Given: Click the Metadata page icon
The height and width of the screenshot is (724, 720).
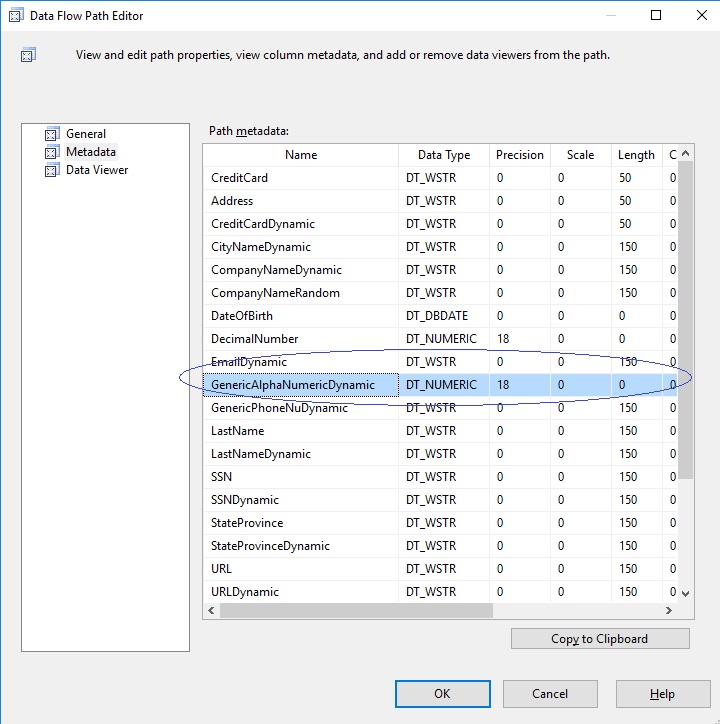Looking at the screenshot, I should [x=52, y=151].
